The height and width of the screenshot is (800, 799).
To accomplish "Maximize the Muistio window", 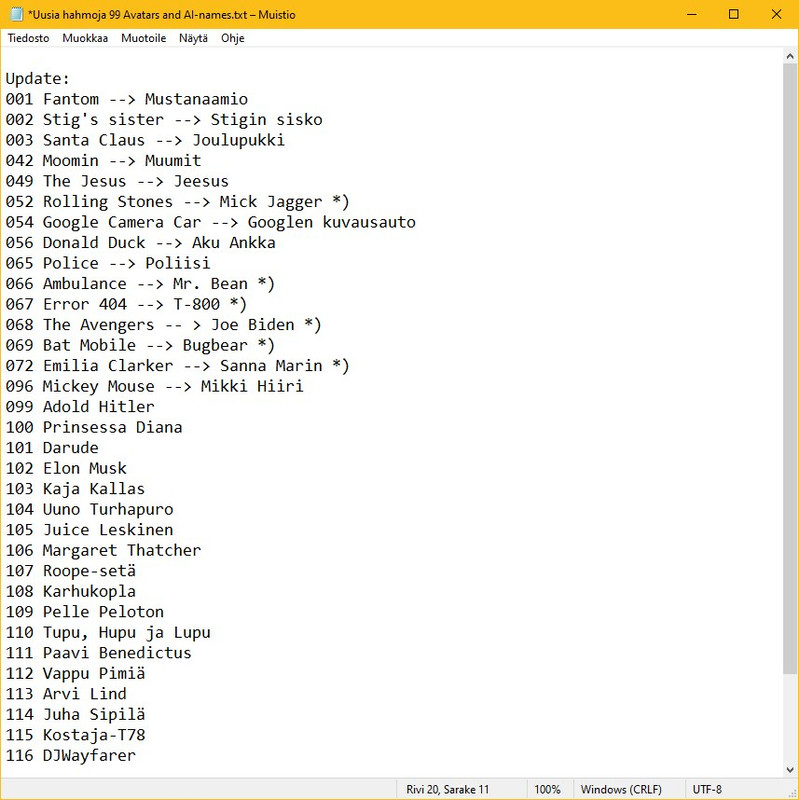I will pos(733,14).
